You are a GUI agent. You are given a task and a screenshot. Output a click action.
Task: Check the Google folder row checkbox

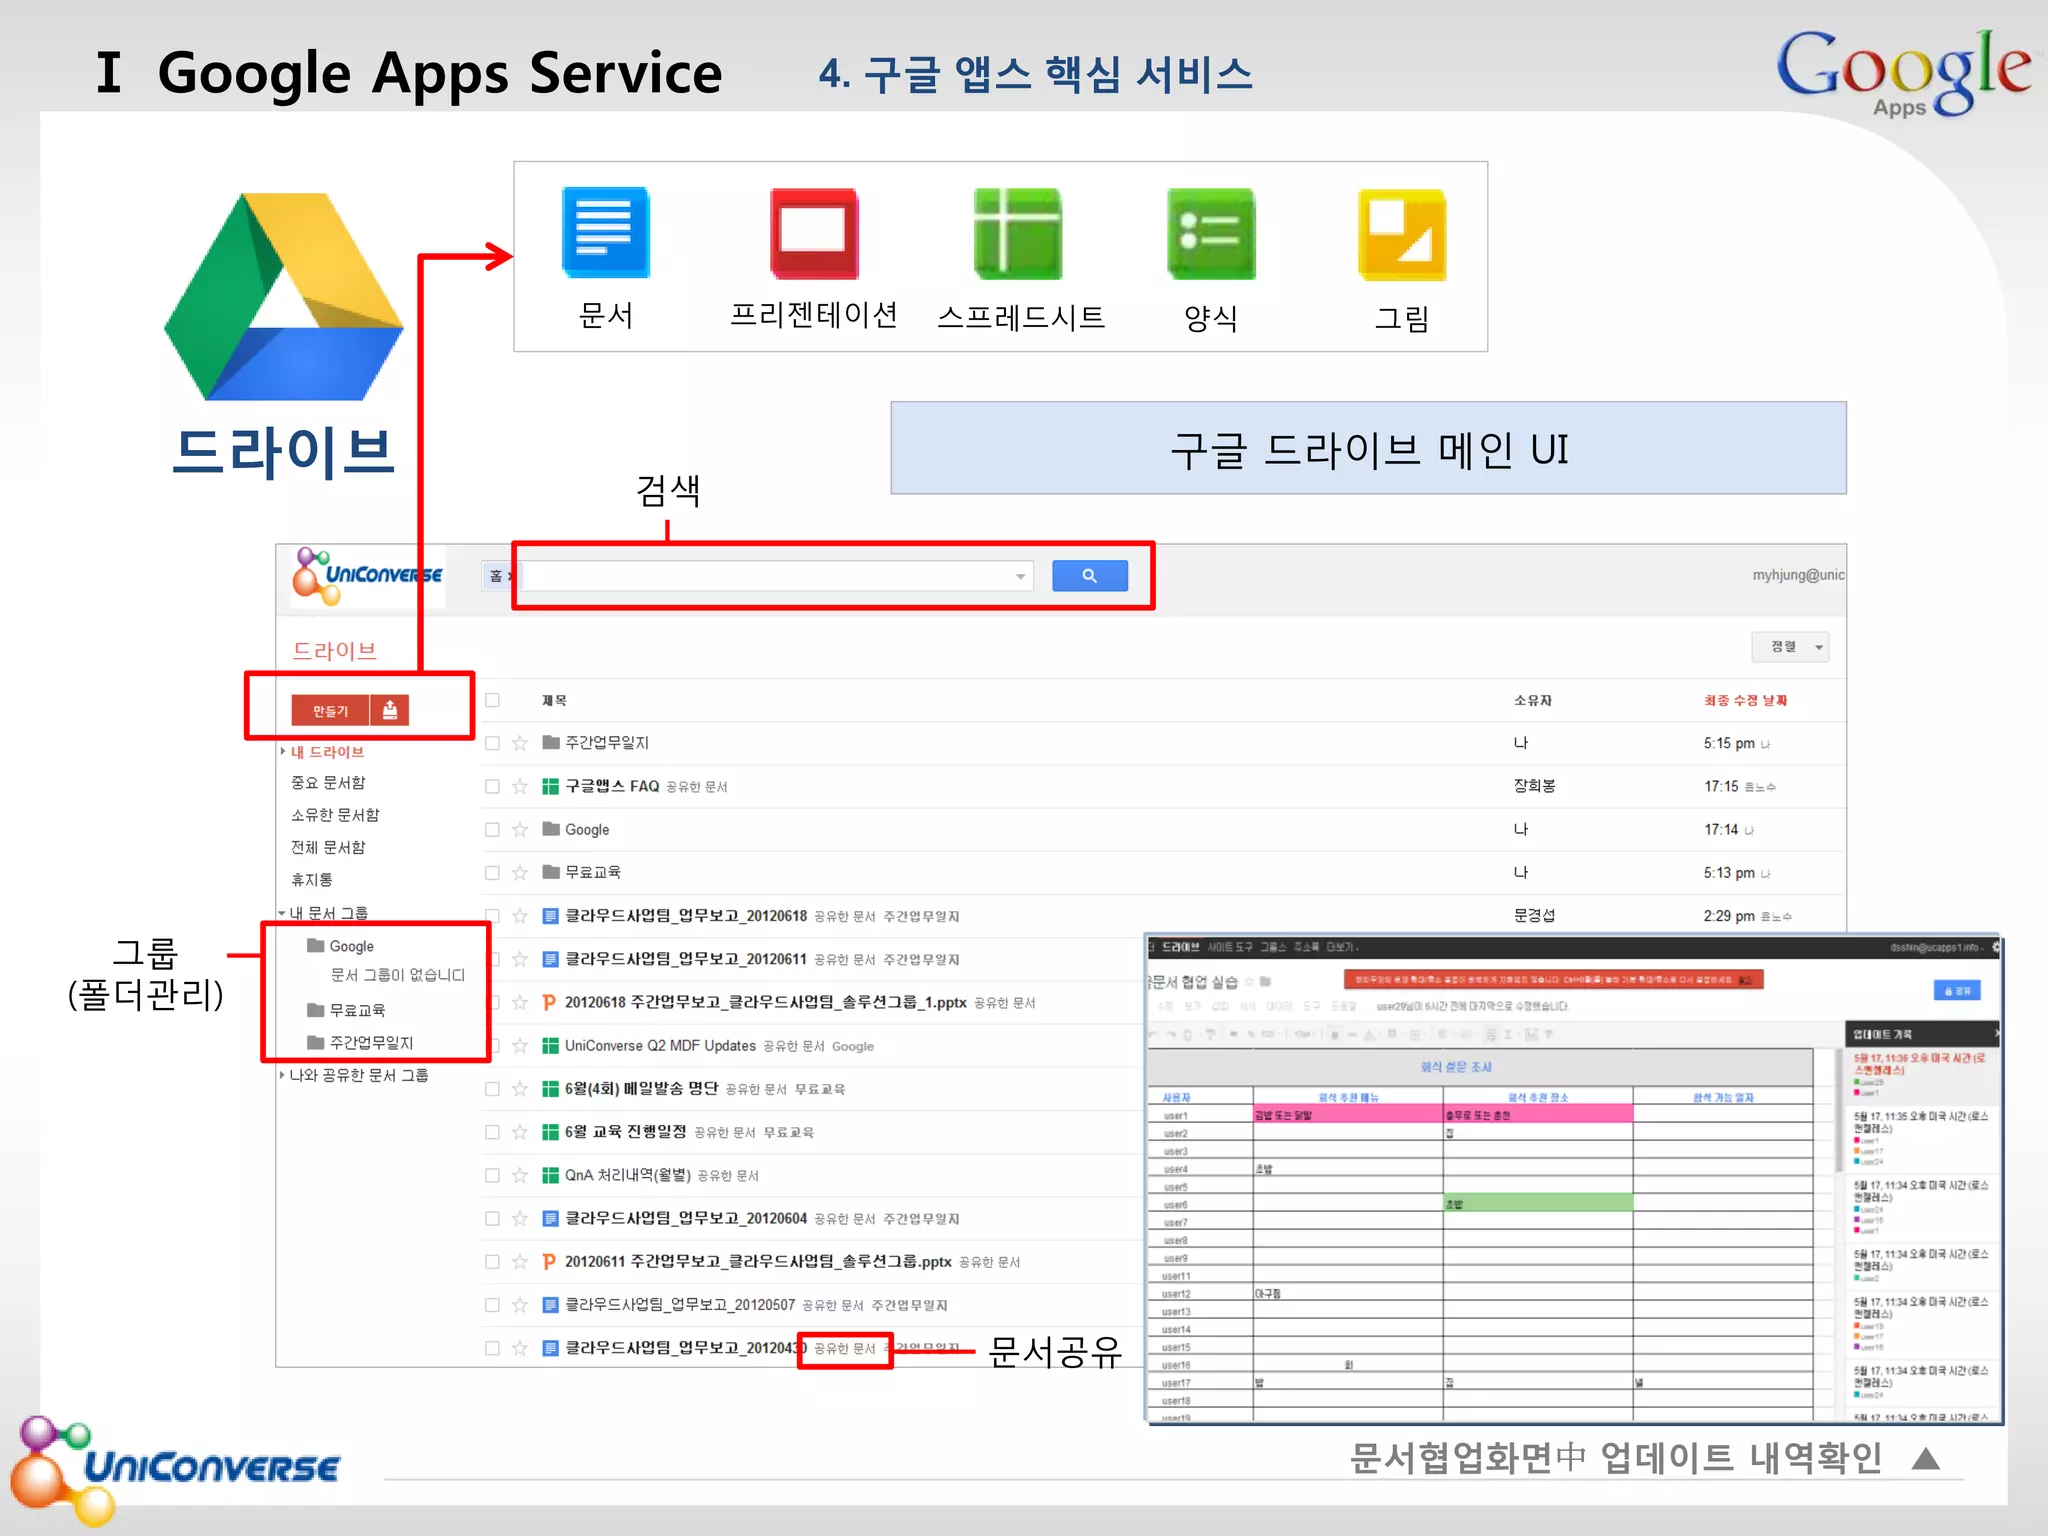(x=492, y=829)
